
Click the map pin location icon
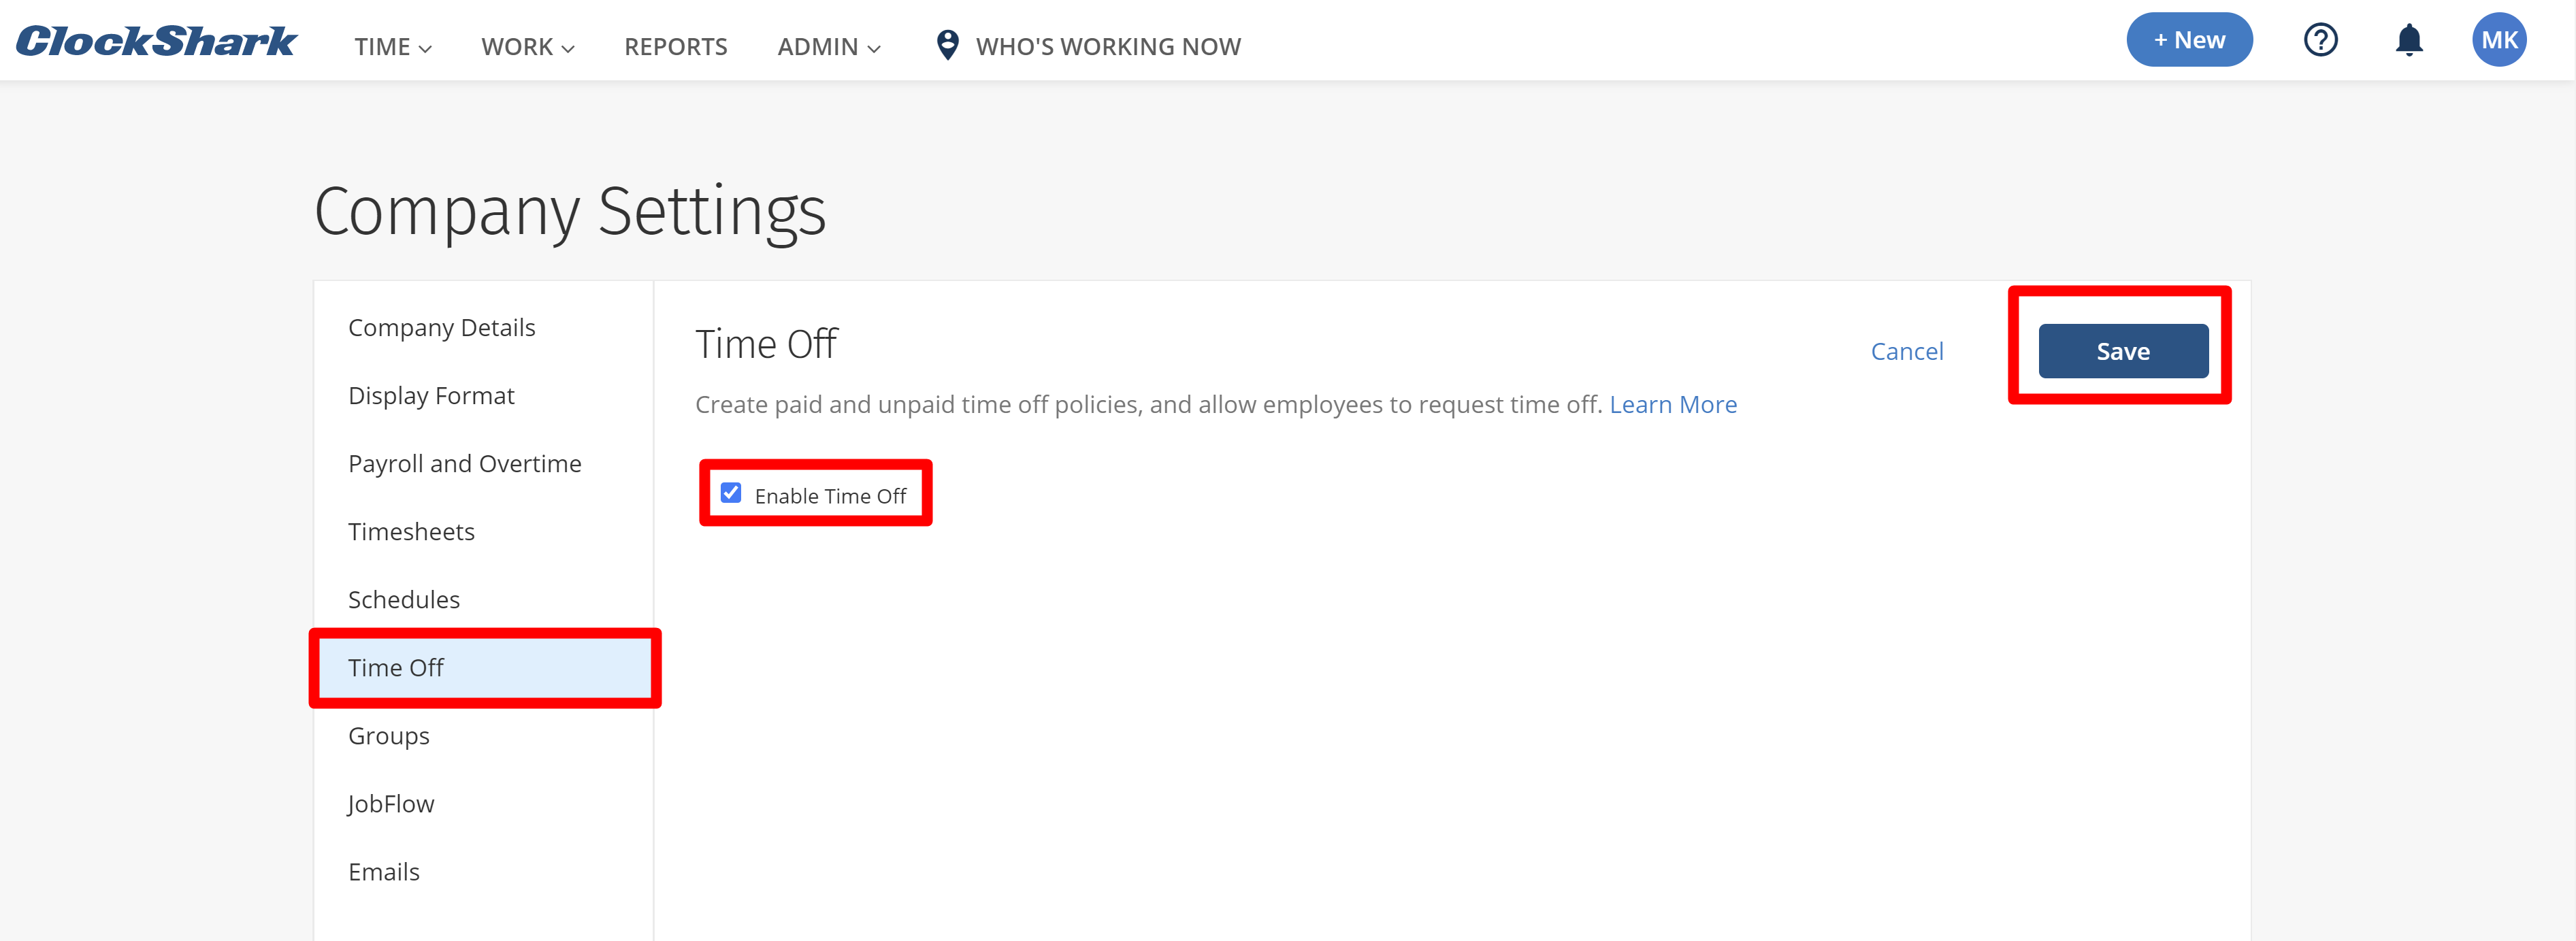coord(947,45)
